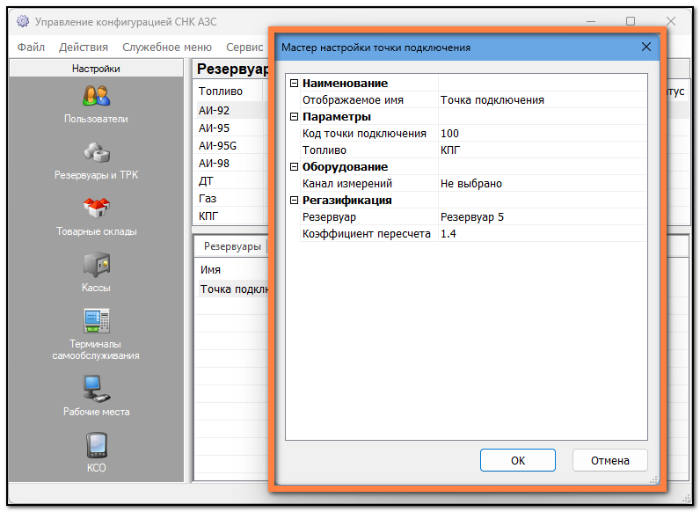Confirm the wizard with OK button

[x=518, y=460]
